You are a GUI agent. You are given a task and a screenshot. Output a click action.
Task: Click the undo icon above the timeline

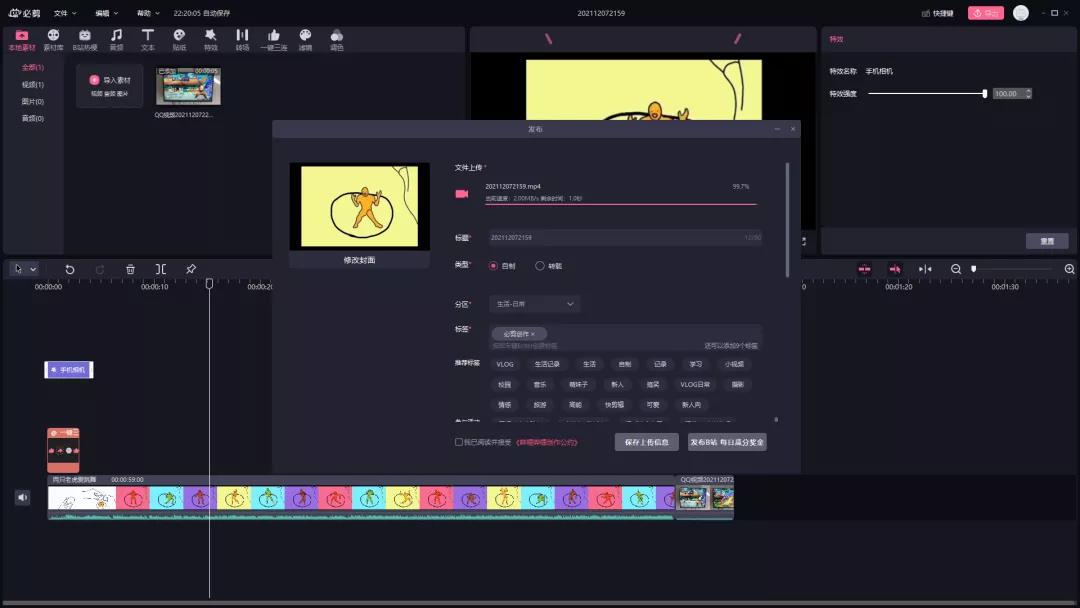pyautogui.click(x=70, y=269)
